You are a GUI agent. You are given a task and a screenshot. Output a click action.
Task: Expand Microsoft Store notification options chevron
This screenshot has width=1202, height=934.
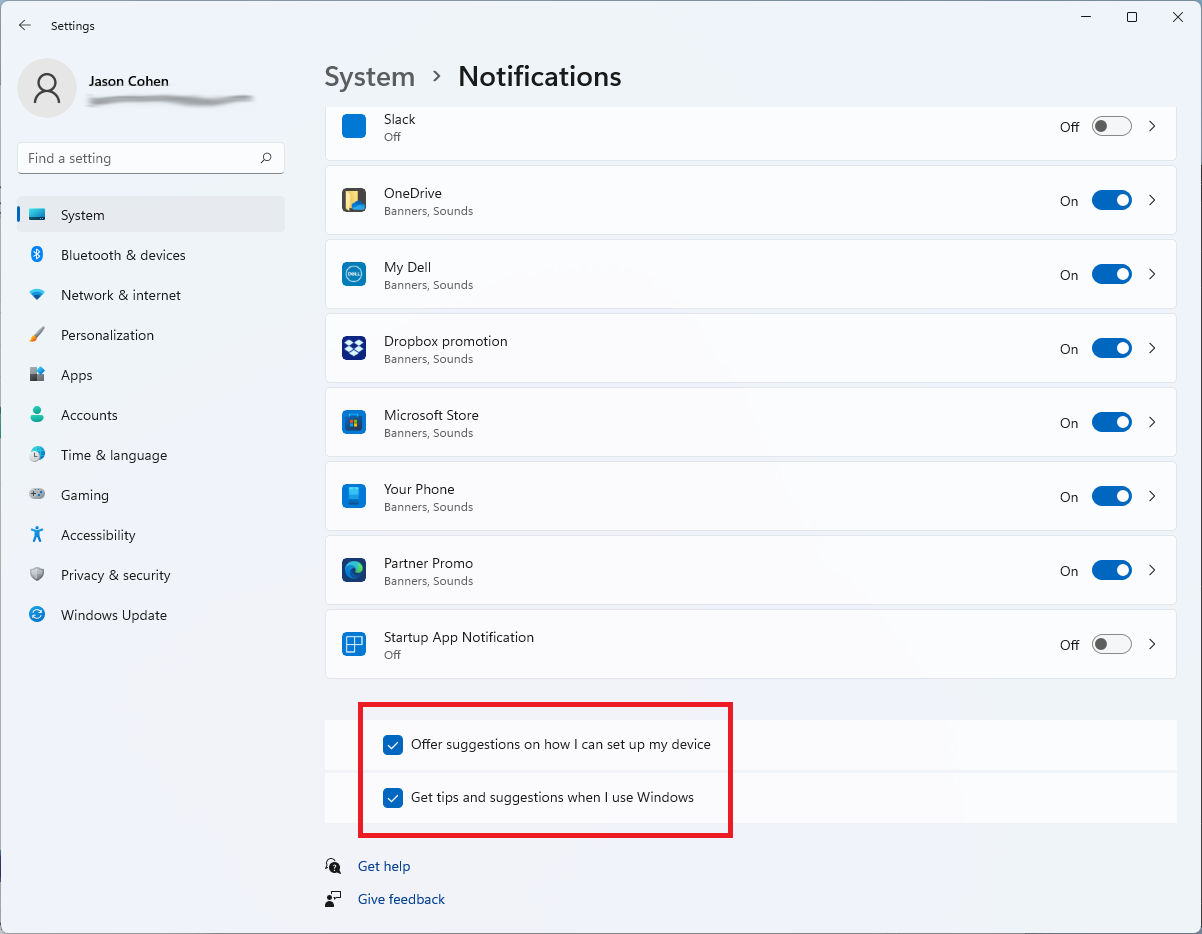coord(1152,422)
